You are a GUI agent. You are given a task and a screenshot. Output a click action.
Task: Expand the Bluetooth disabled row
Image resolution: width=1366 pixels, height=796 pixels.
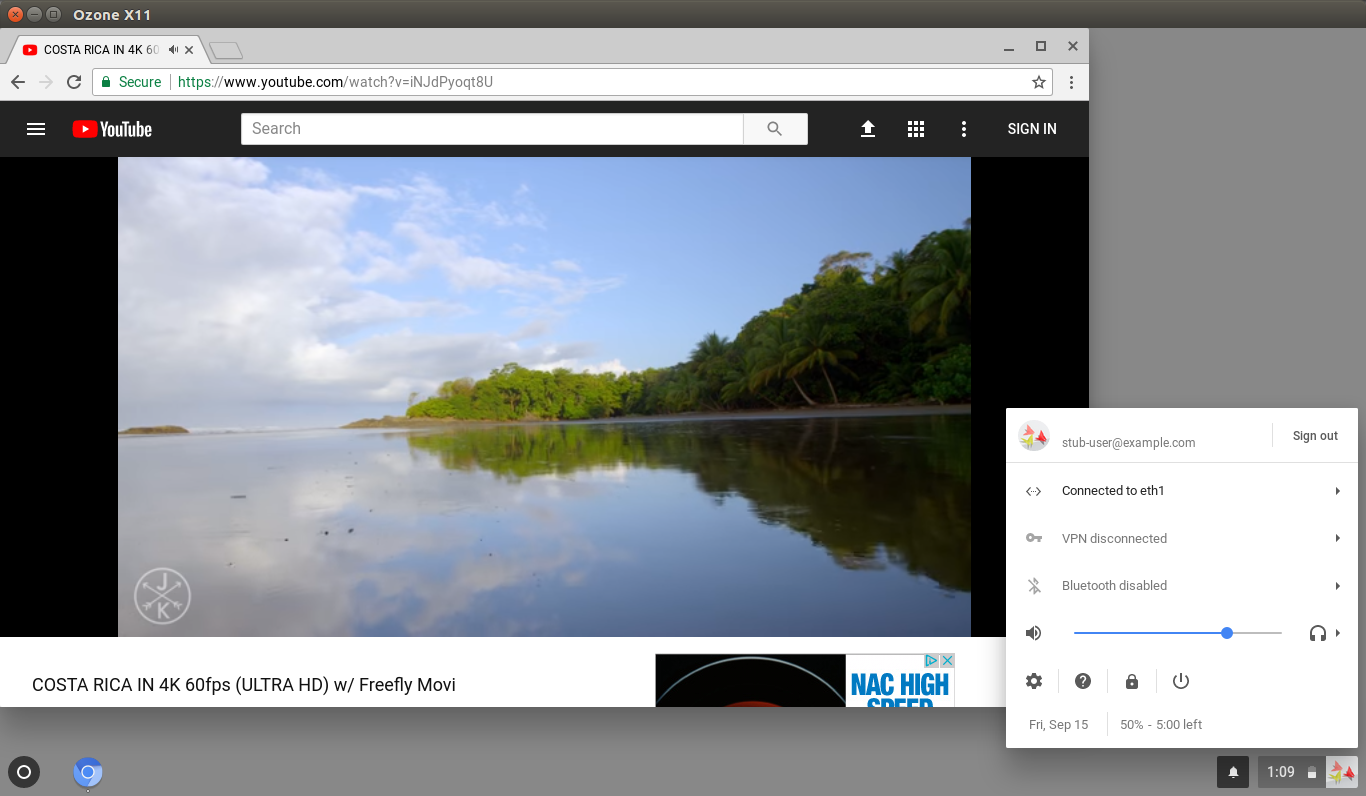[x=1182, y=586]
